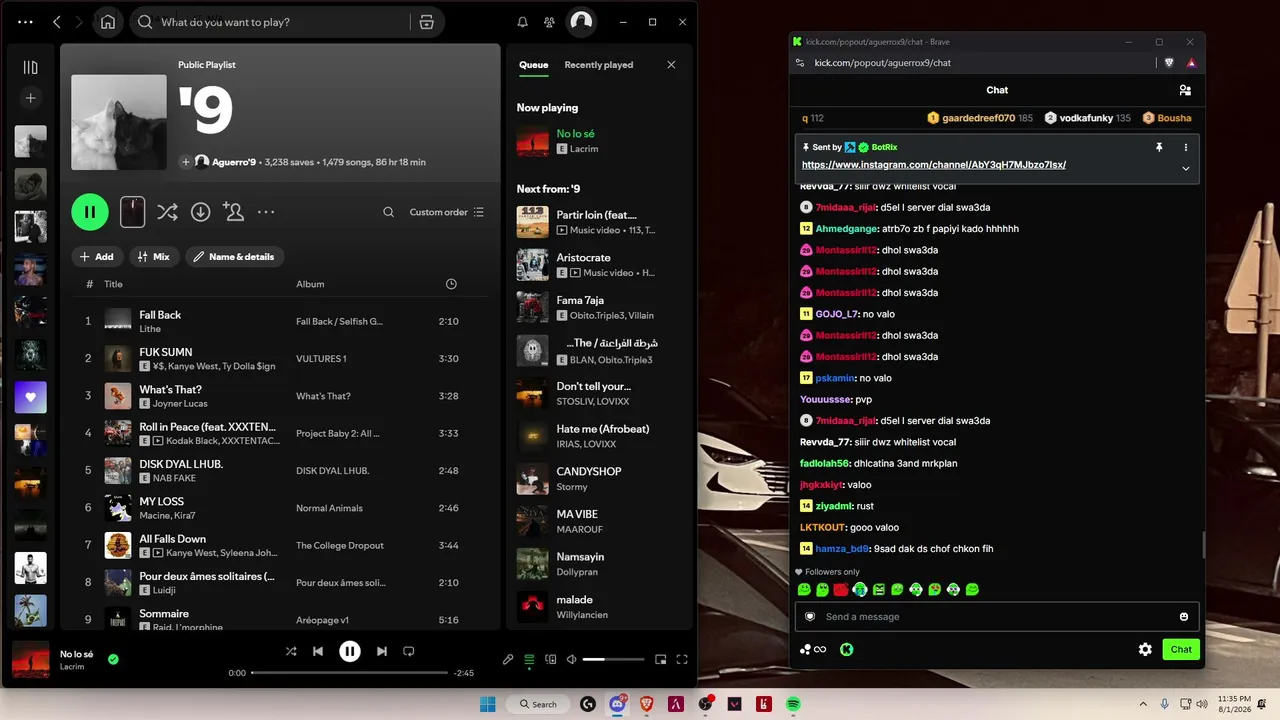The image size is (1280, 720).
Task: Skip to next track
Action: [381, 651]
